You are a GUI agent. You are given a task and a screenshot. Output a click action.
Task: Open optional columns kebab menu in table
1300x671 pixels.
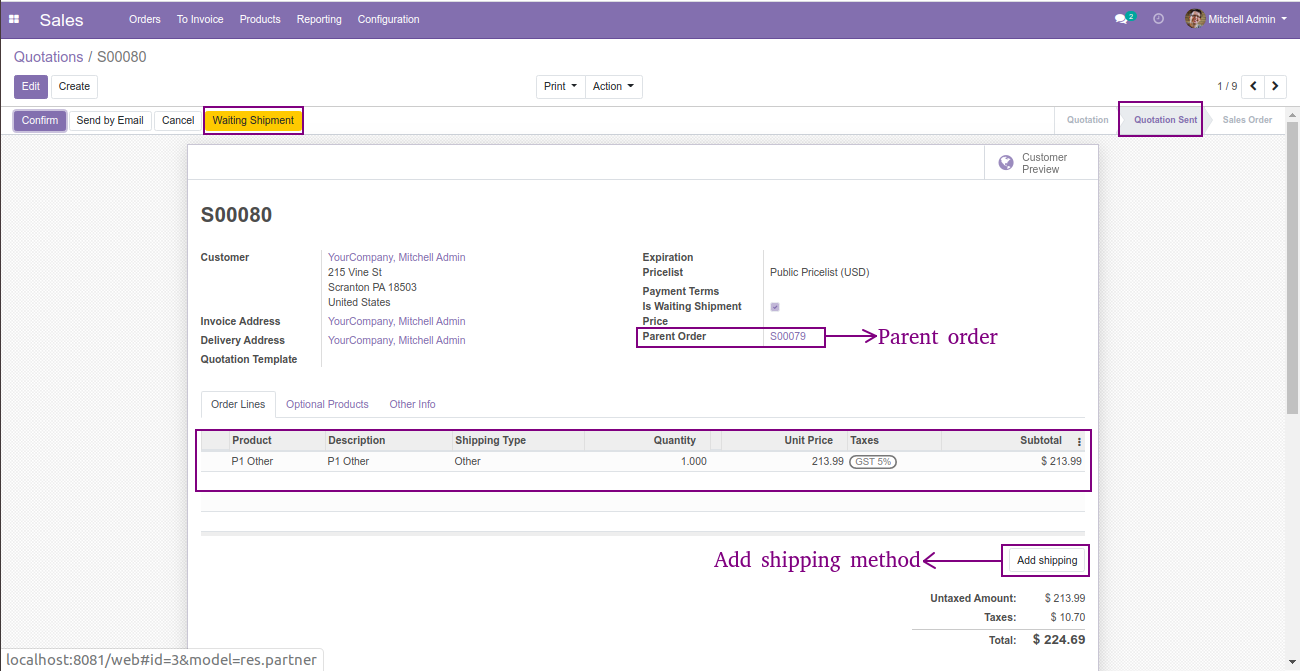1079,441
